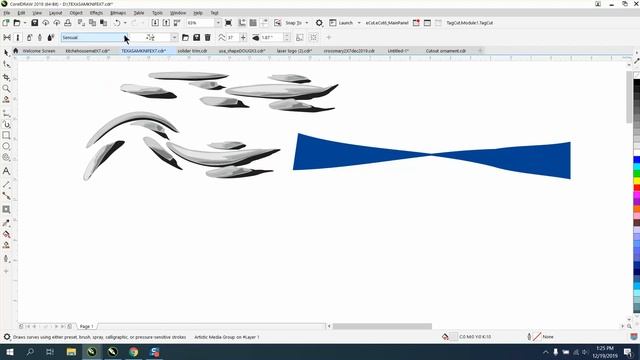The image size is (640, 360).
Task: Browse brushstroke folder icon
Action: click(x=185, y=38)
